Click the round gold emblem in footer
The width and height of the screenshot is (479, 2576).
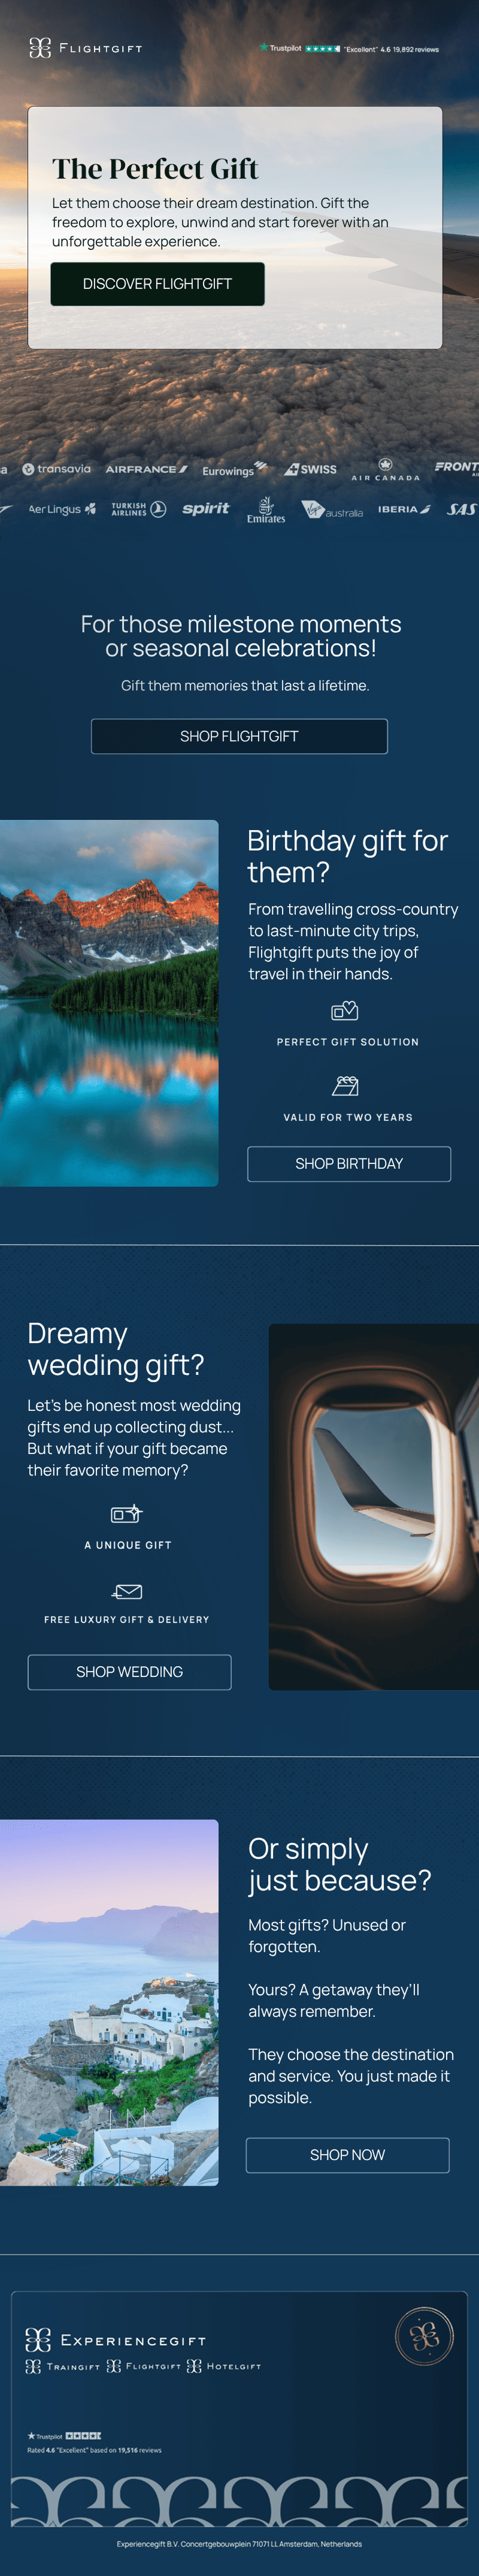pos(425,2336)
